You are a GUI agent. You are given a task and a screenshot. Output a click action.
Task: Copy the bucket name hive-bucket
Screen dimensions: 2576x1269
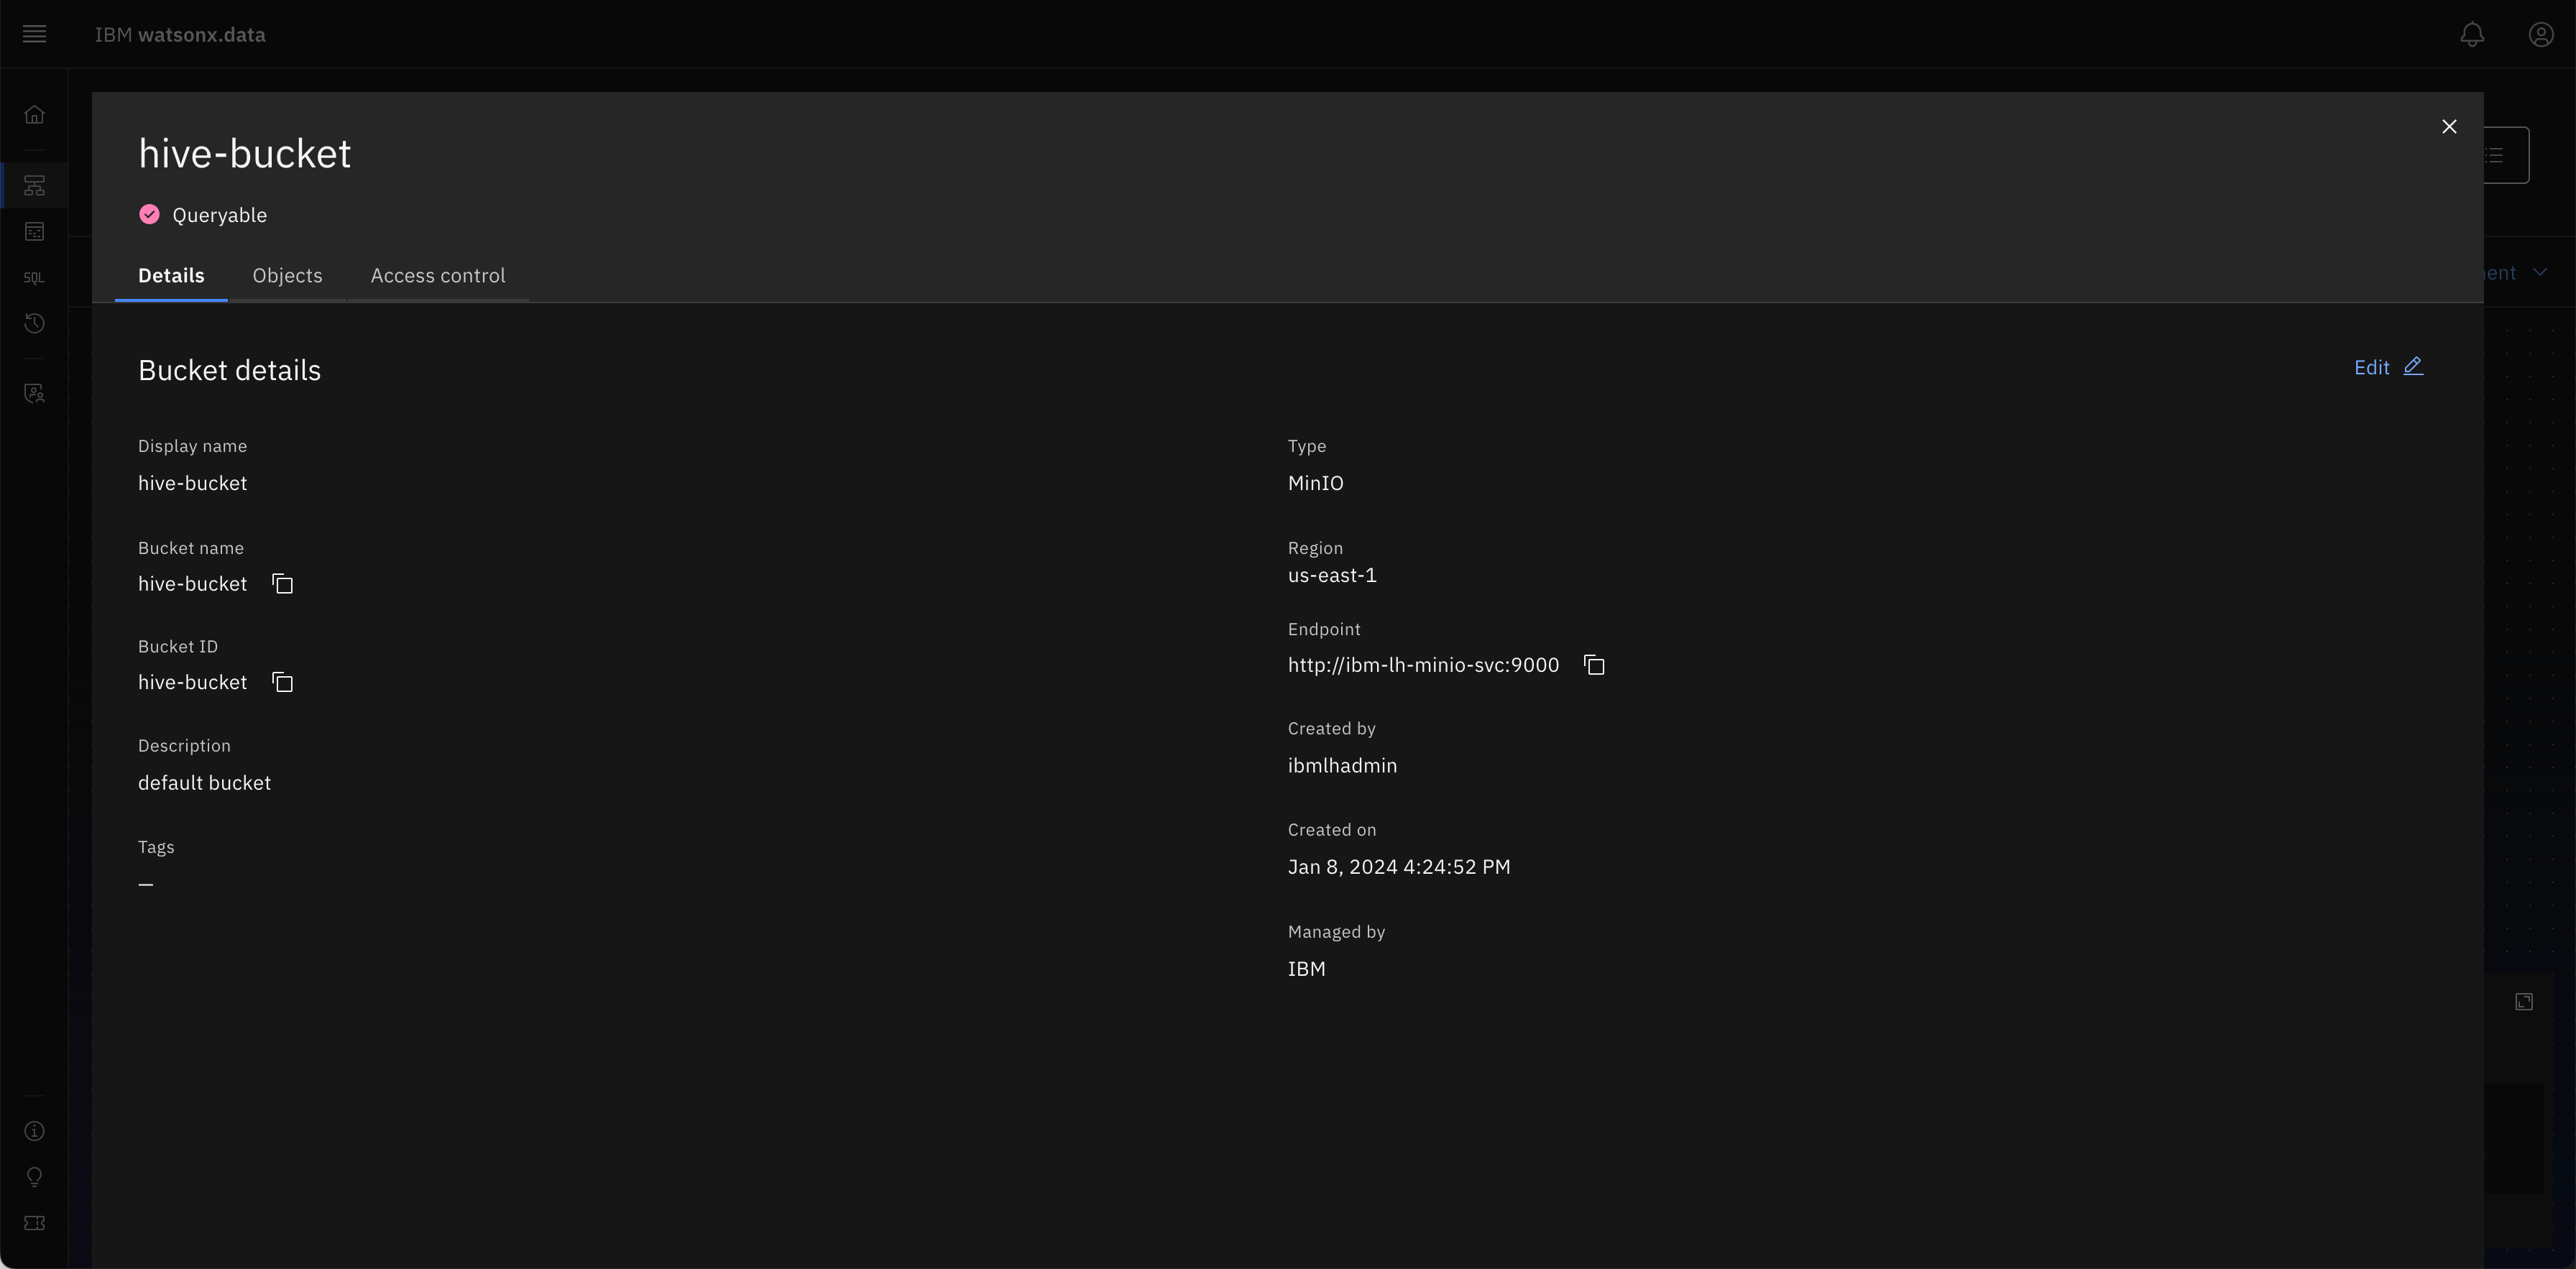(283, 584)
